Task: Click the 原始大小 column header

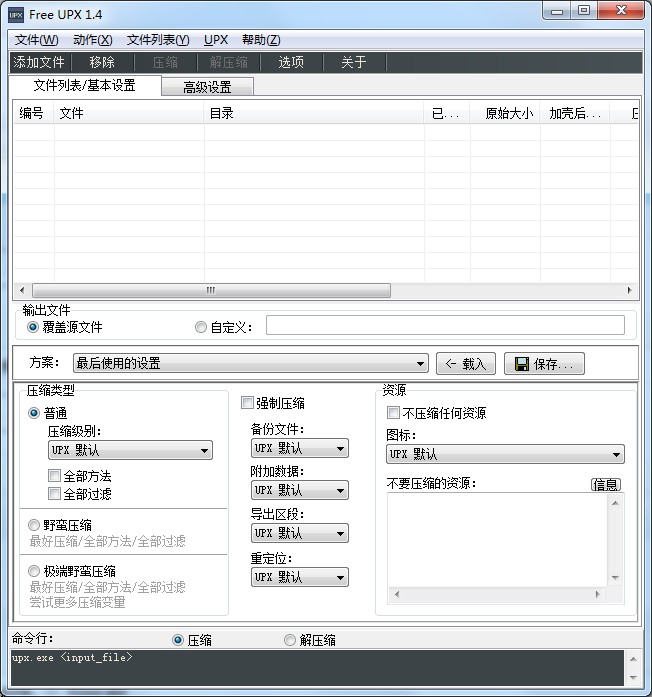Action: [505, 113]
